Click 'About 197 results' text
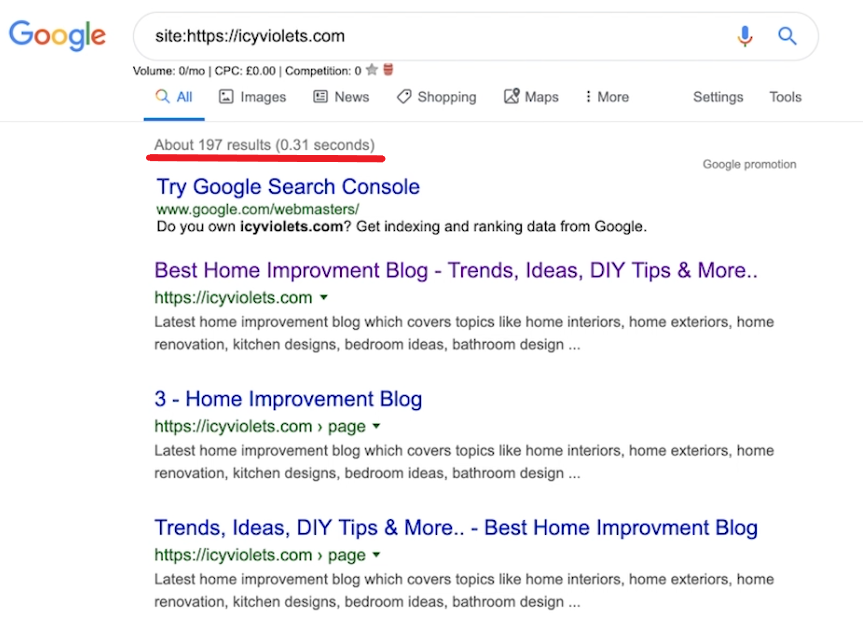 (212, 145)
